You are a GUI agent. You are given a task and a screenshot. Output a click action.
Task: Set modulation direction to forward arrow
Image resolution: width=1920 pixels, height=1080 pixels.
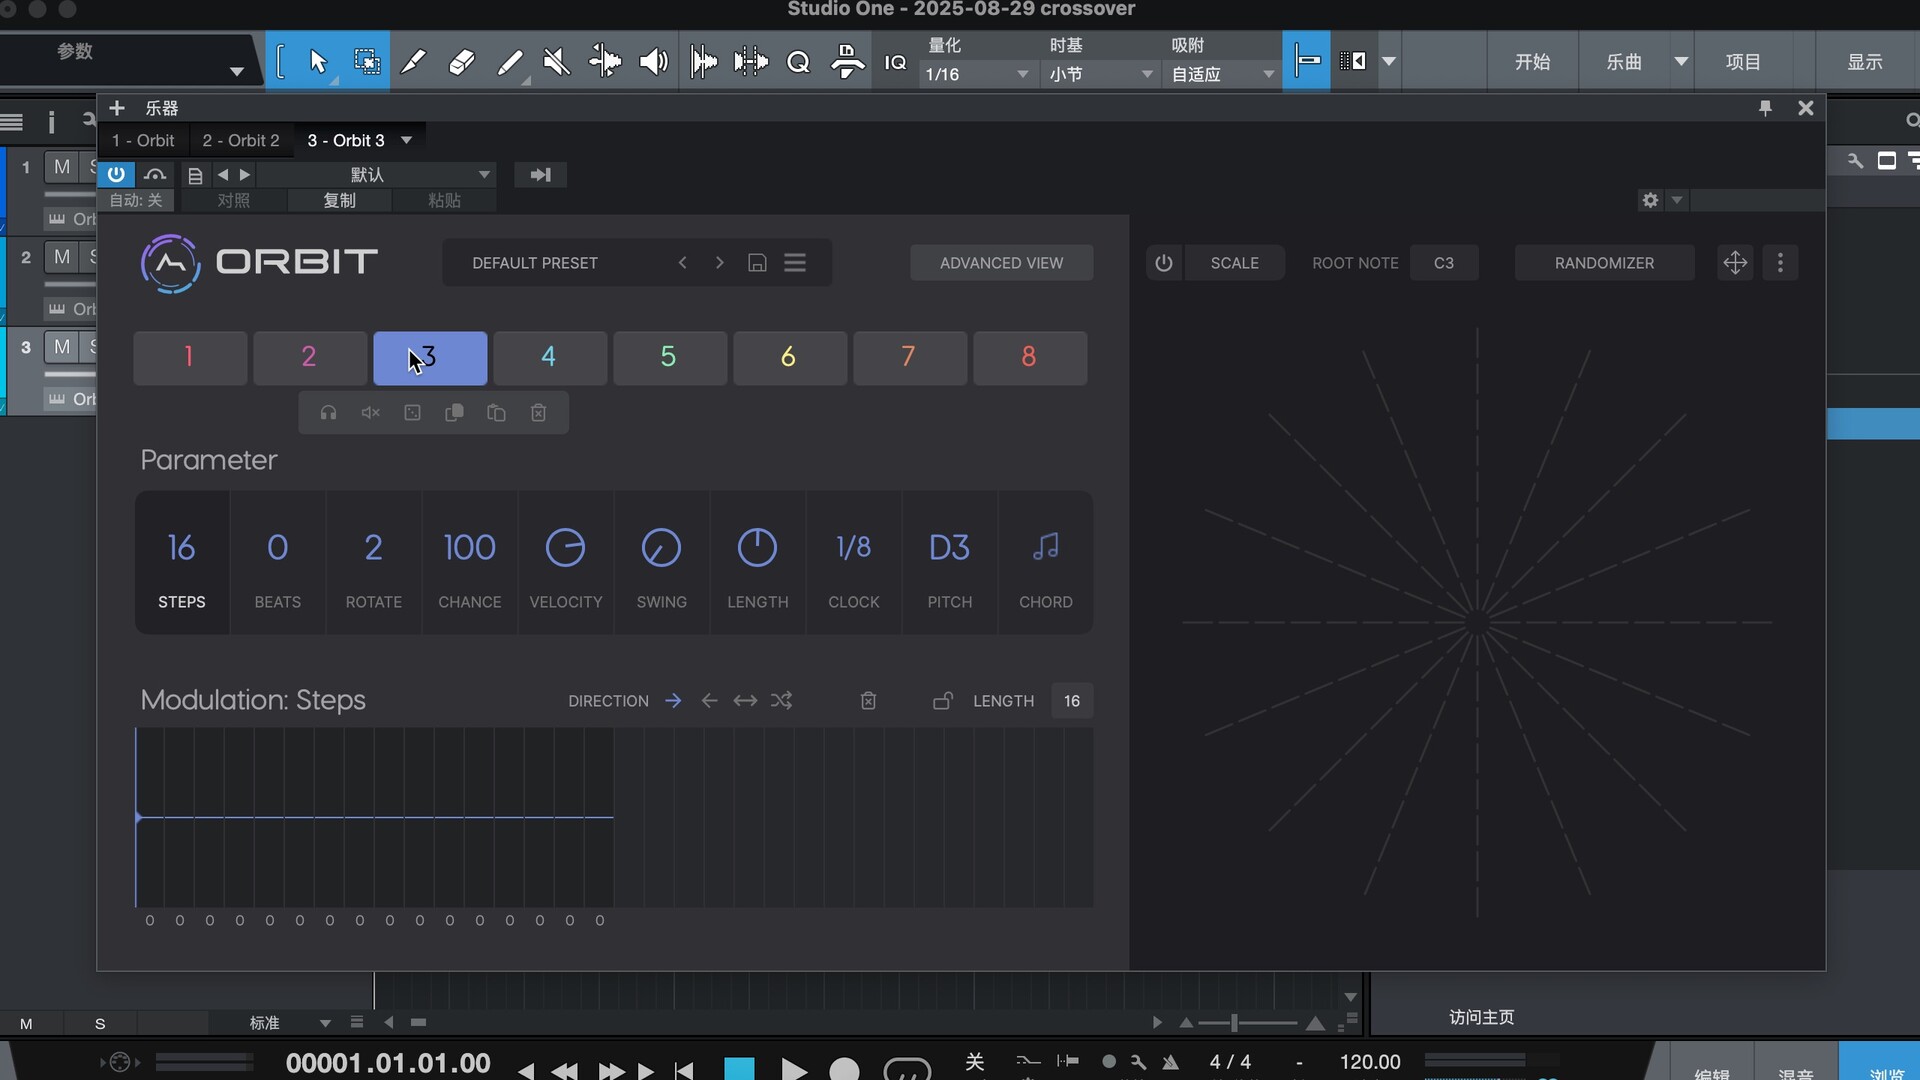coord(673,701)
